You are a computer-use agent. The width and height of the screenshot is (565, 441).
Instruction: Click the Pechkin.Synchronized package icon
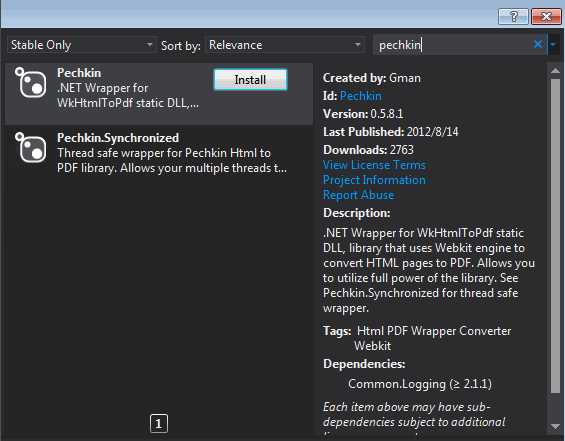[x=31, y=147]
